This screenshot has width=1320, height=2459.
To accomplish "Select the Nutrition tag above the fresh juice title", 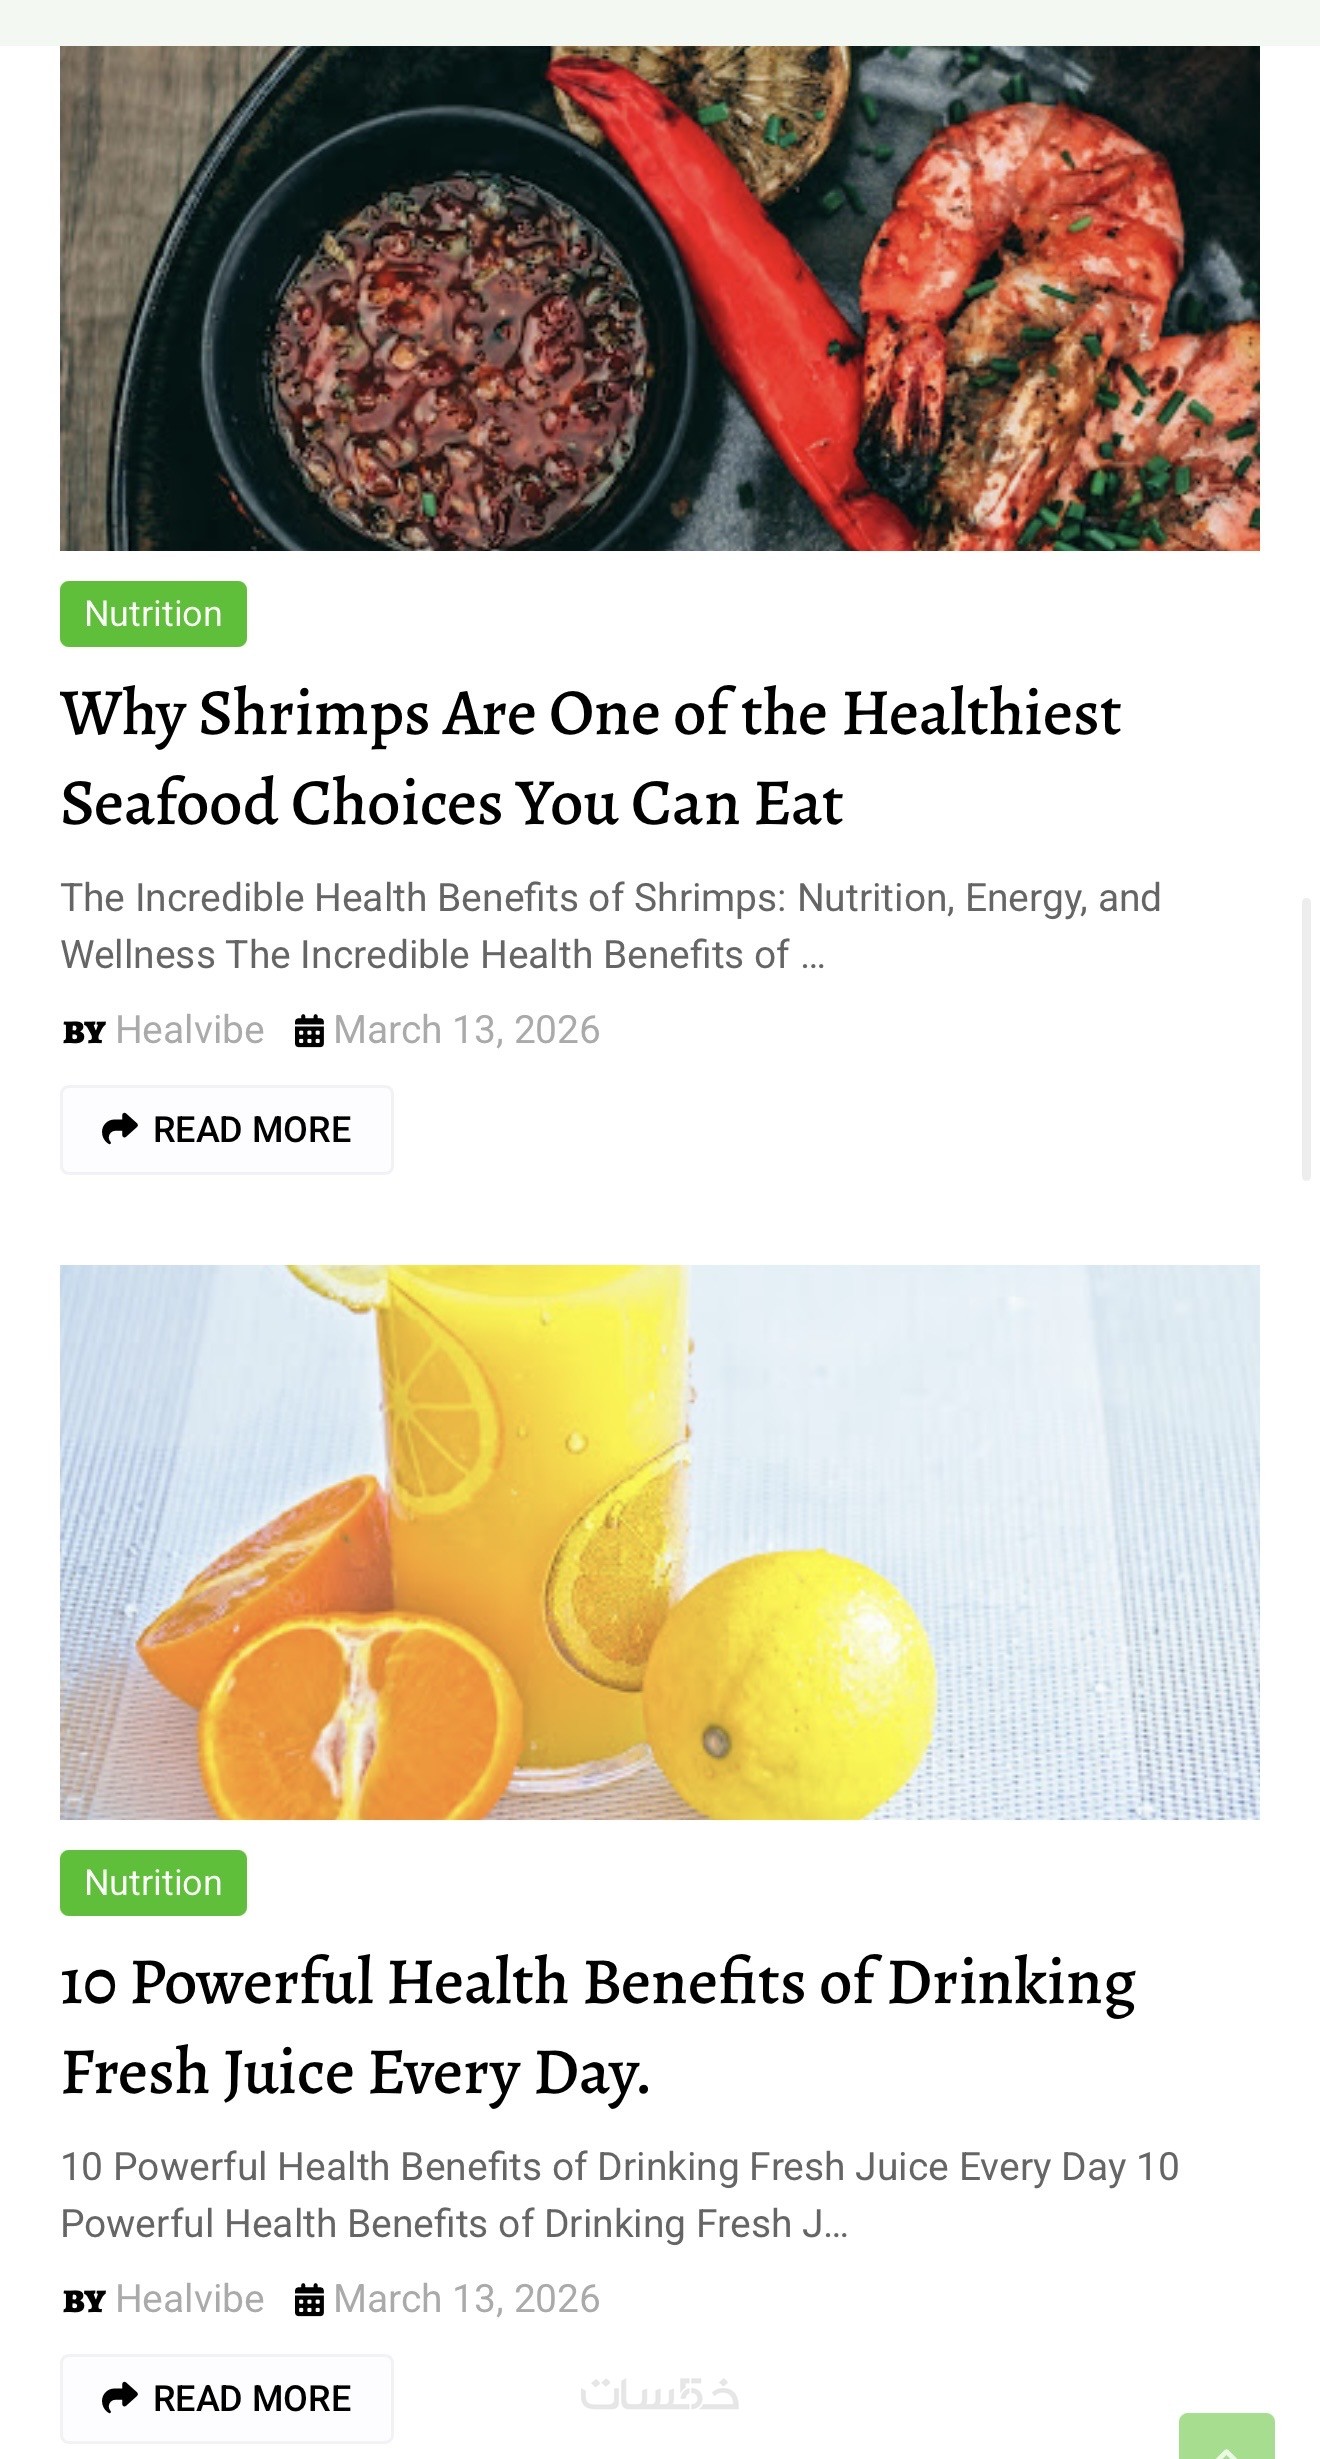I will pyautogui.click(x=153, y=1883).
